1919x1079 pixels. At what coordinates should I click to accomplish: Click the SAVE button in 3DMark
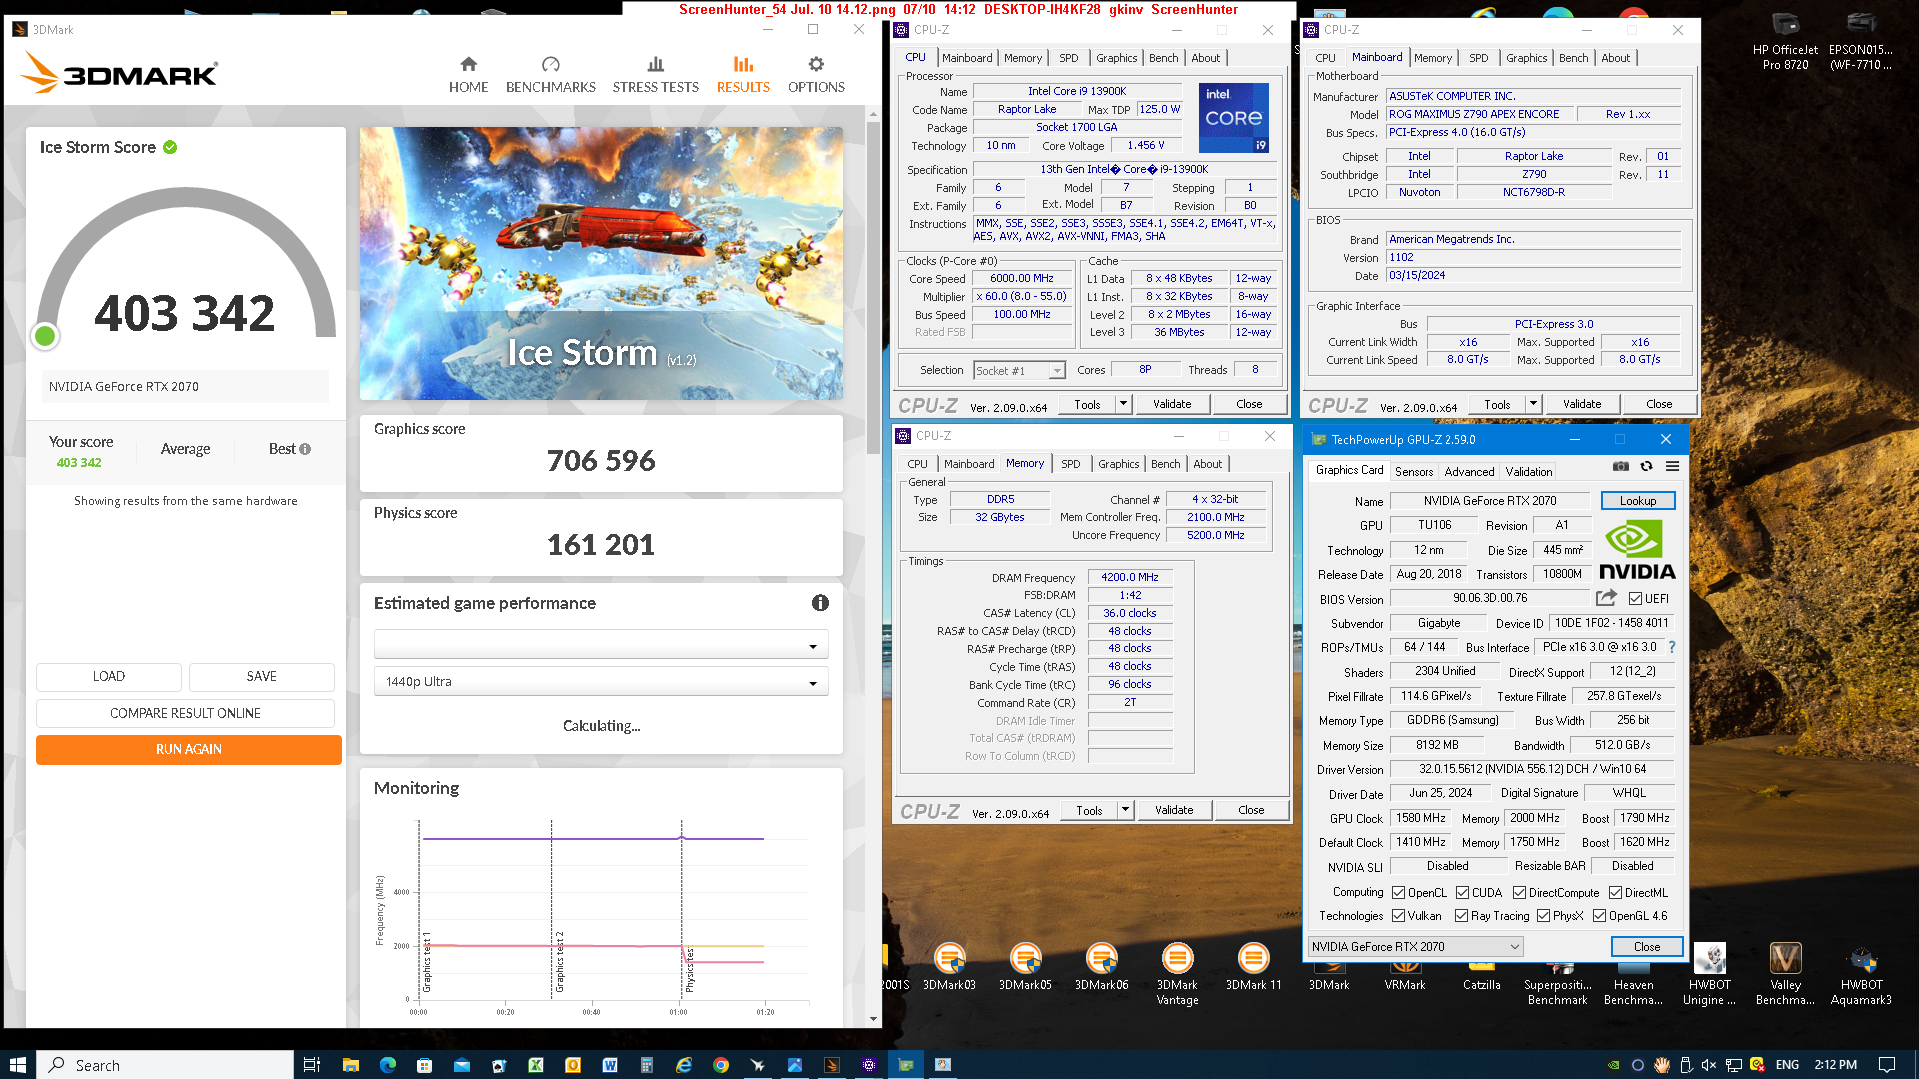pyautogui.click(x=261, y=676)
